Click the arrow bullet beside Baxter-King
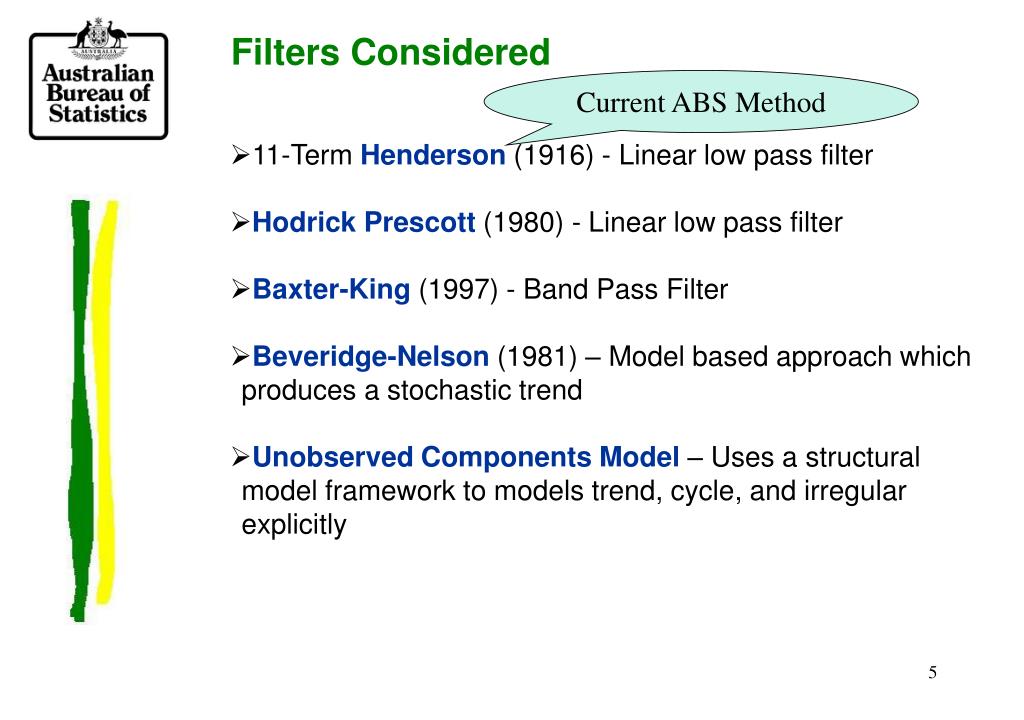Screen dimensions: 1024x720 tap(240, 290)
